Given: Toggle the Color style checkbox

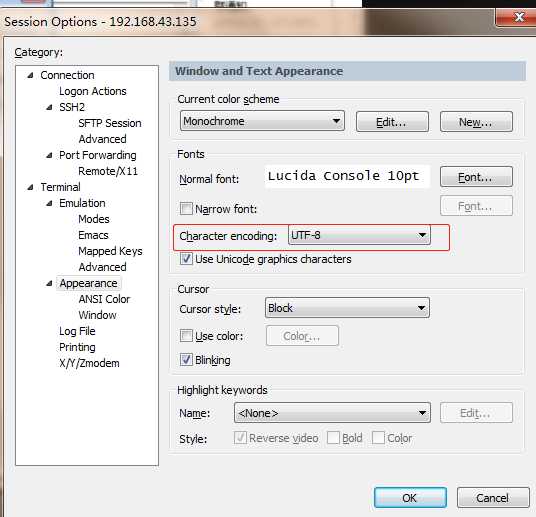Looking at the screenshot, I should pos(378,438).
